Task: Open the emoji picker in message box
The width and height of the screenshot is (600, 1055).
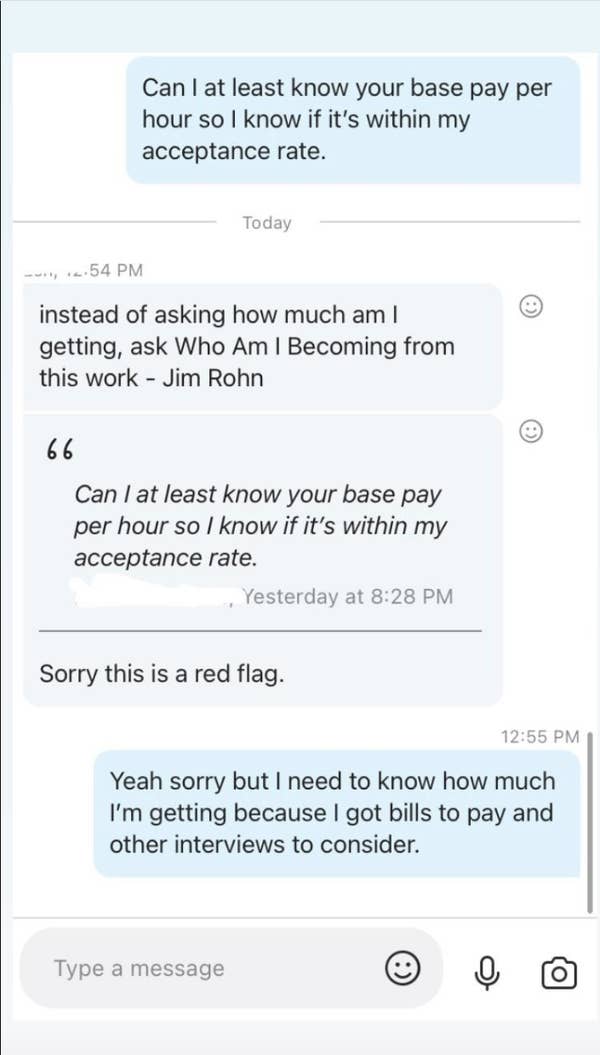Action: (x=402, y=968)
